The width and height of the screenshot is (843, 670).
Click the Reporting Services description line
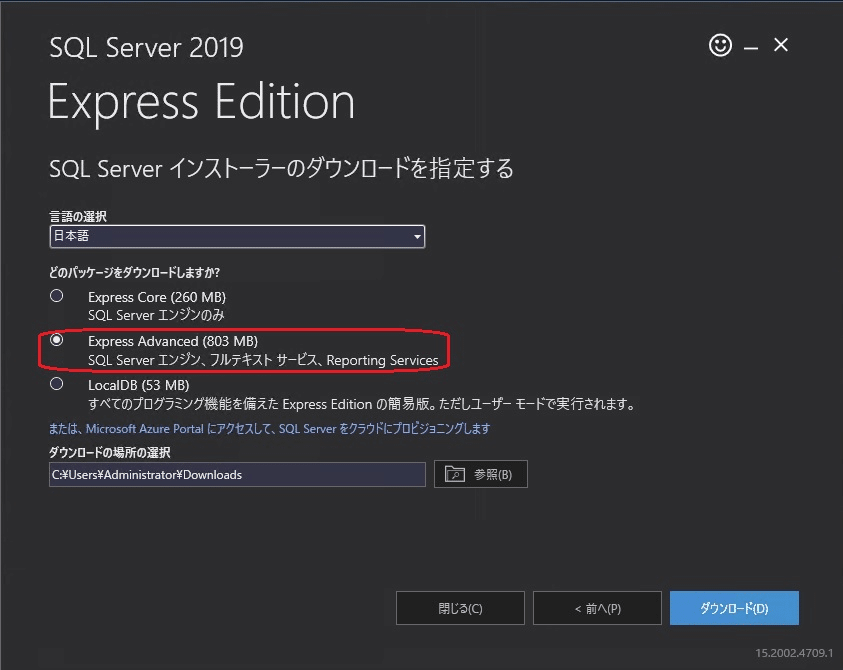(263, 360)
